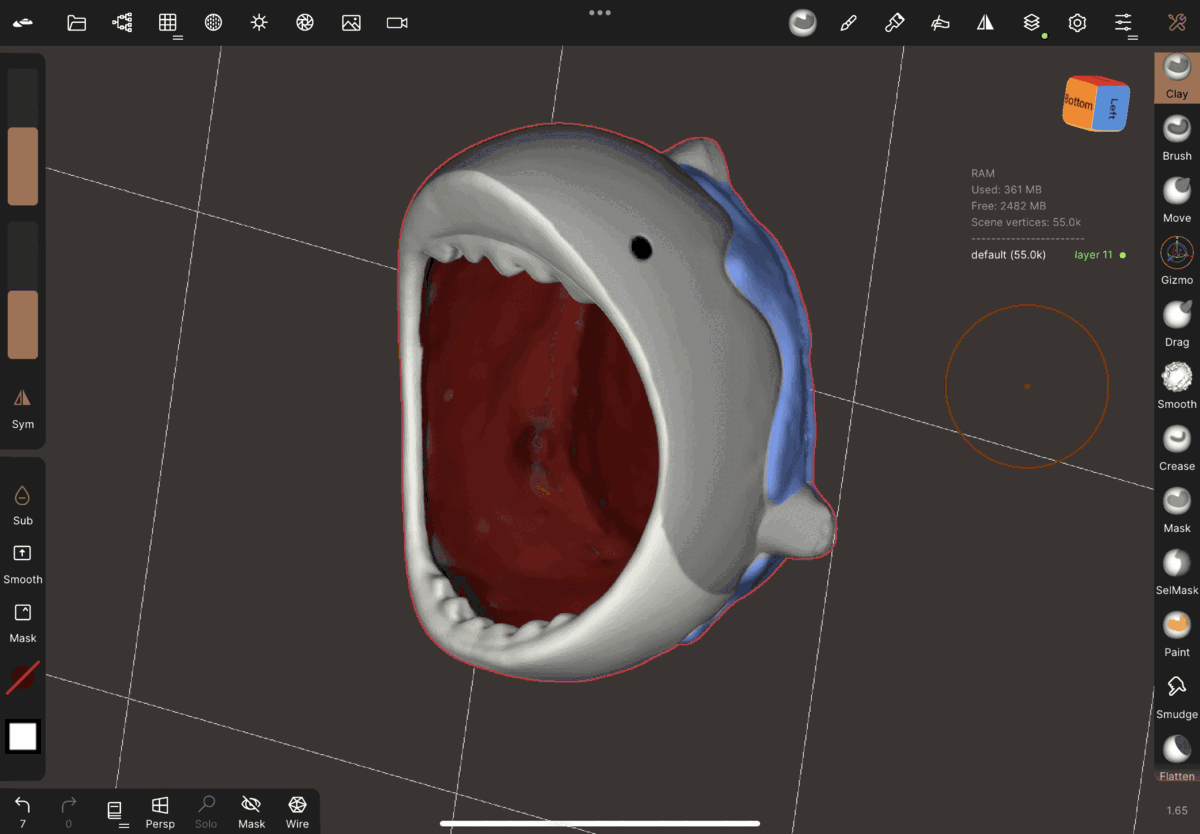Screen dimensions: 1200x834
Task: Click the Scene vertices: 55.0k text
Action: click(x=1026, y=222)
